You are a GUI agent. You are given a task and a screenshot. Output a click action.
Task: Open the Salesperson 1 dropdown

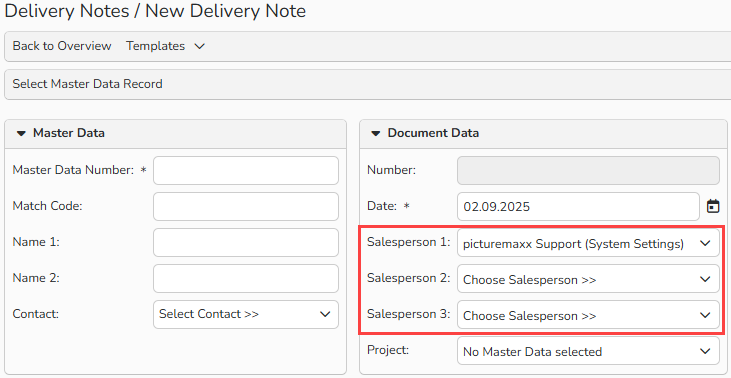point(588,243)
